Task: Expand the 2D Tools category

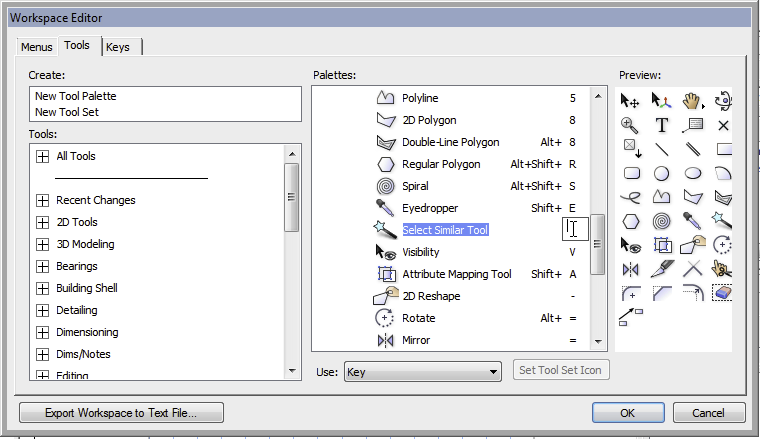Action: 42,222
